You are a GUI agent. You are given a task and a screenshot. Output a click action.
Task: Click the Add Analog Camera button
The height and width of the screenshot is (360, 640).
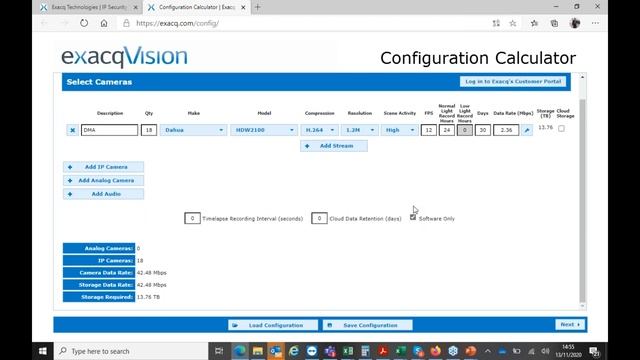click(x=103, y=180)
